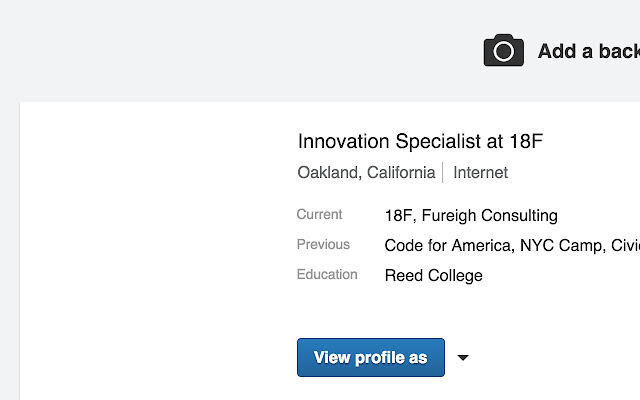Click the truncated 'Civic' entry in Previous row
The image size is (640, 400).
(x=625, y=245)
